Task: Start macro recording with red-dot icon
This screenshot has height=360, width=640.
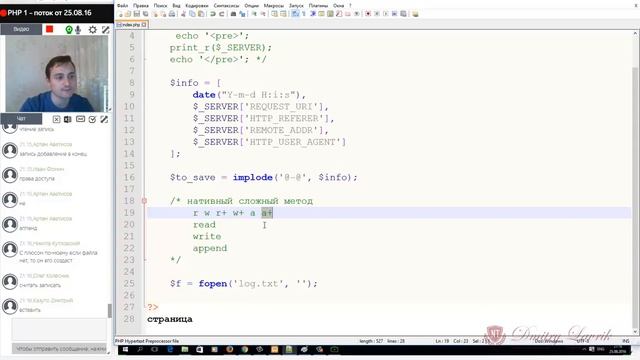Action: tap(369, 14)
